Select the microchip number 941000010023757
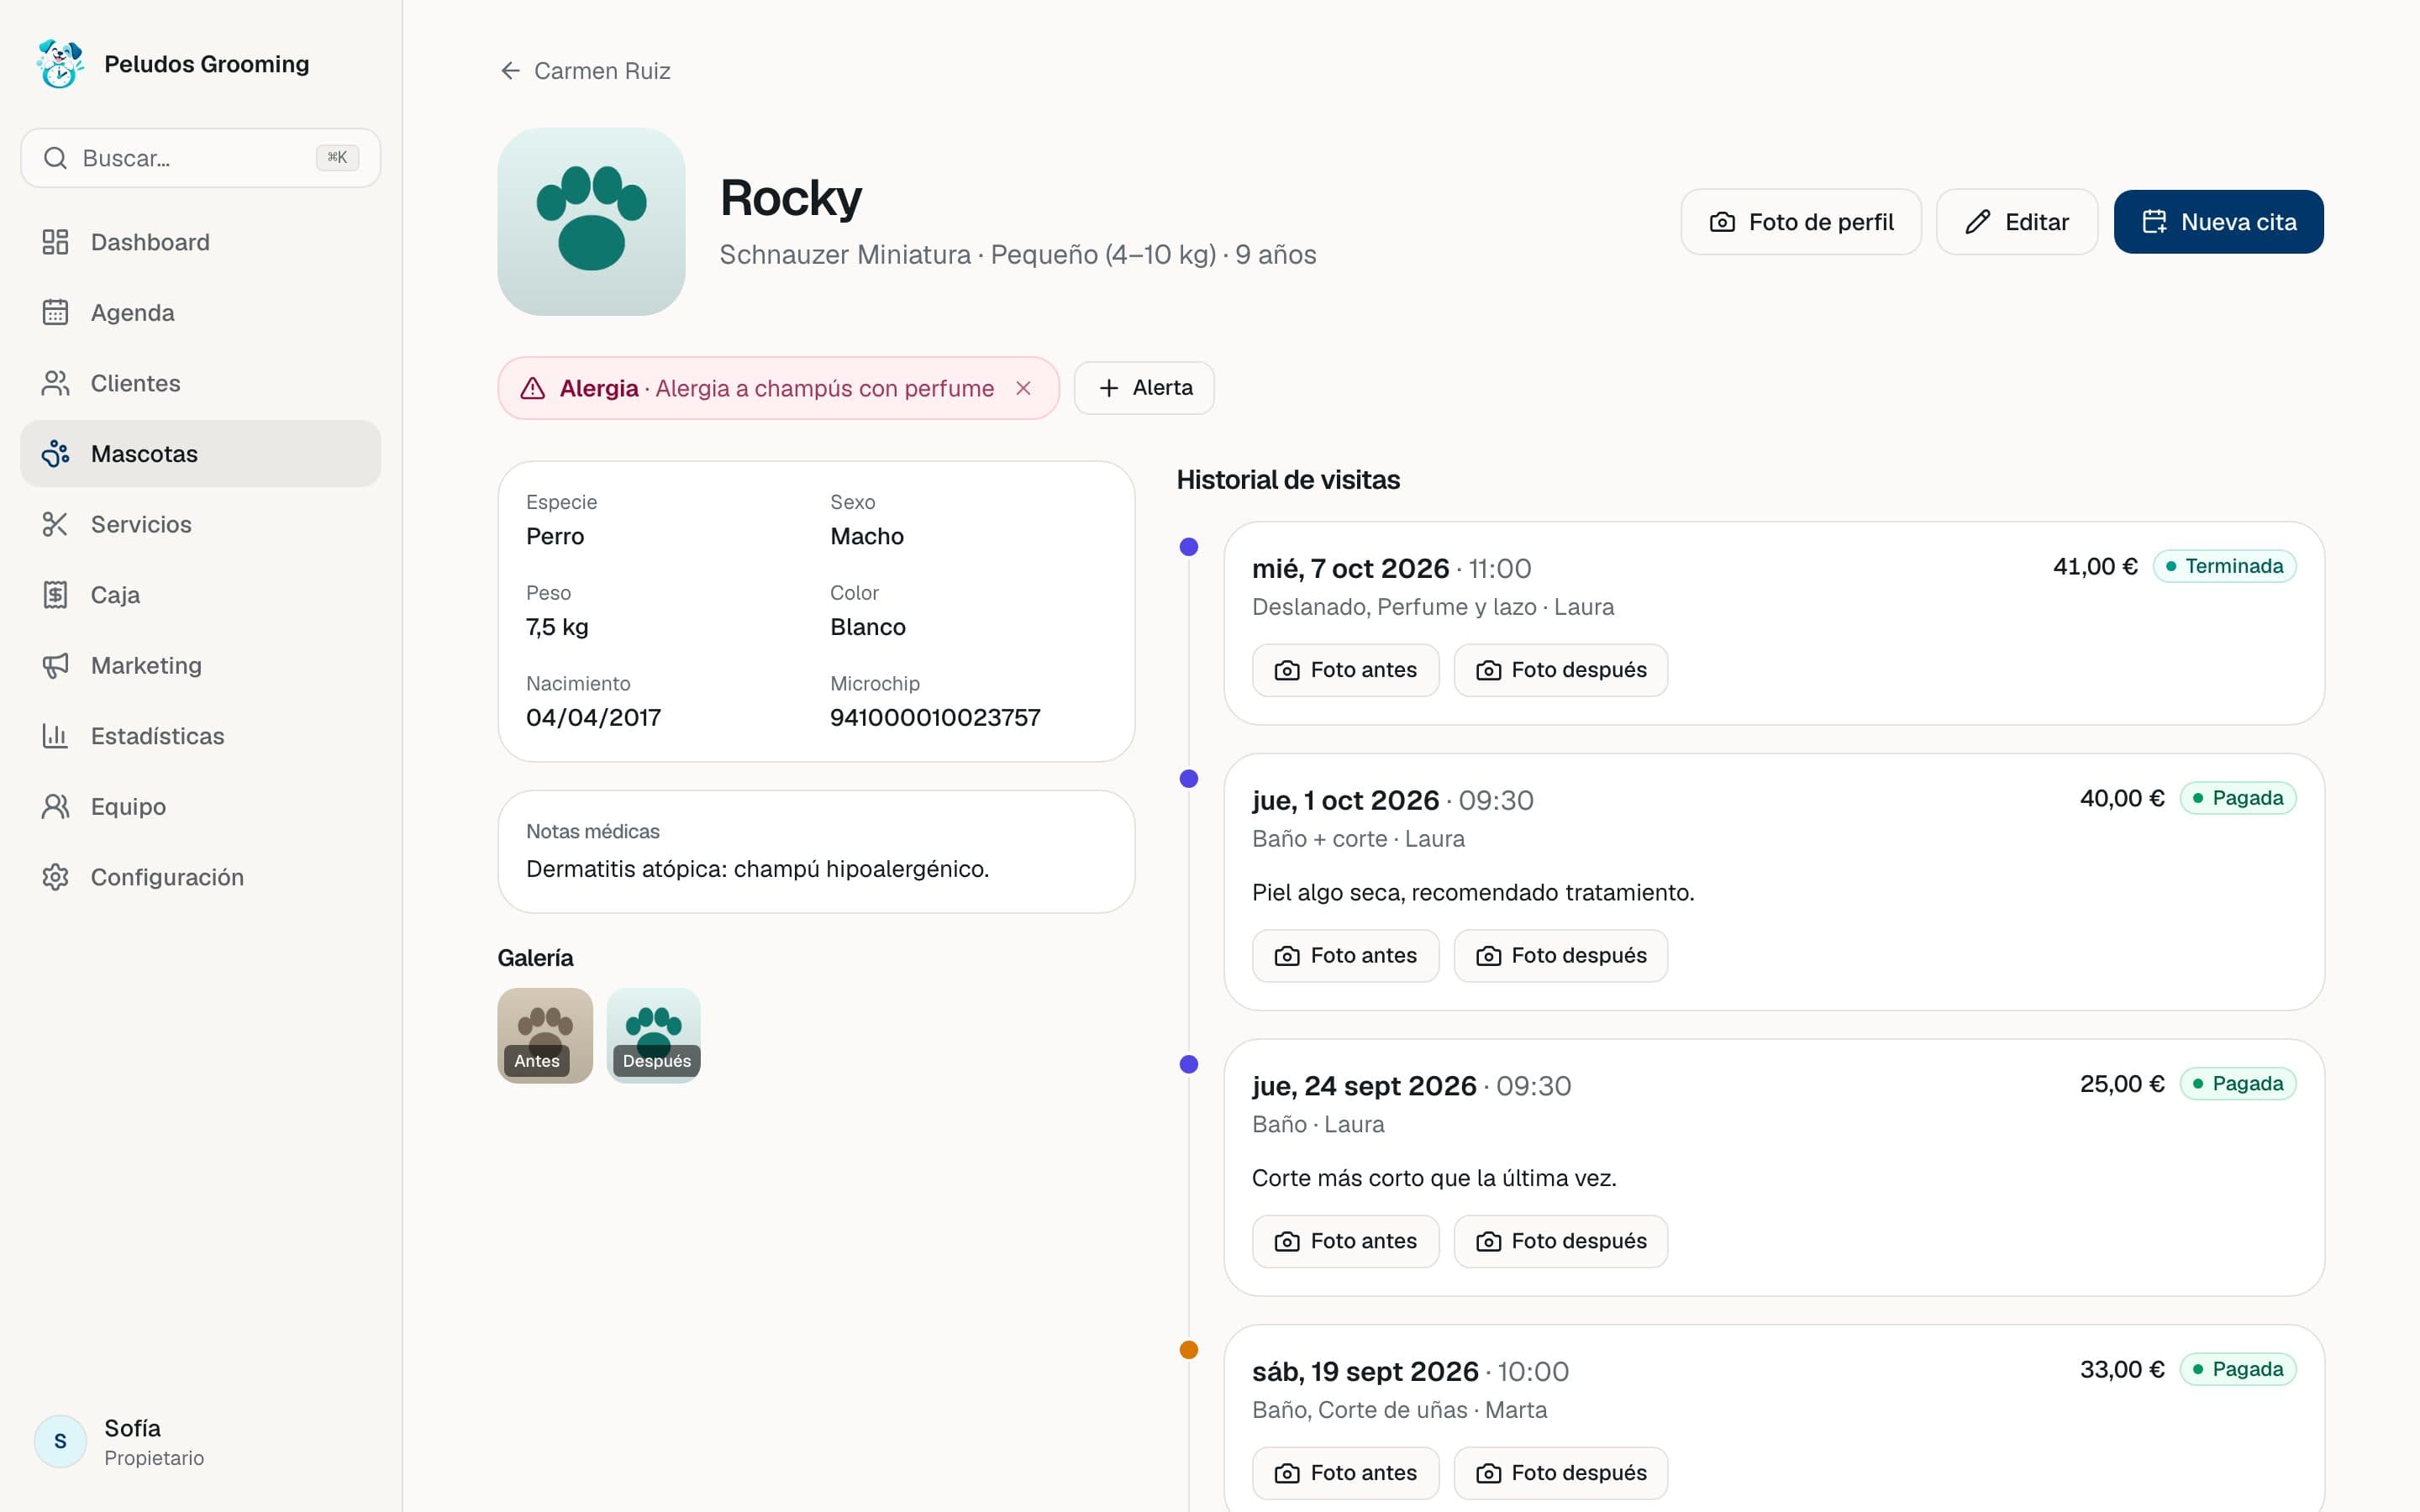This screenshot has height=1512, width=2420. 935,717
